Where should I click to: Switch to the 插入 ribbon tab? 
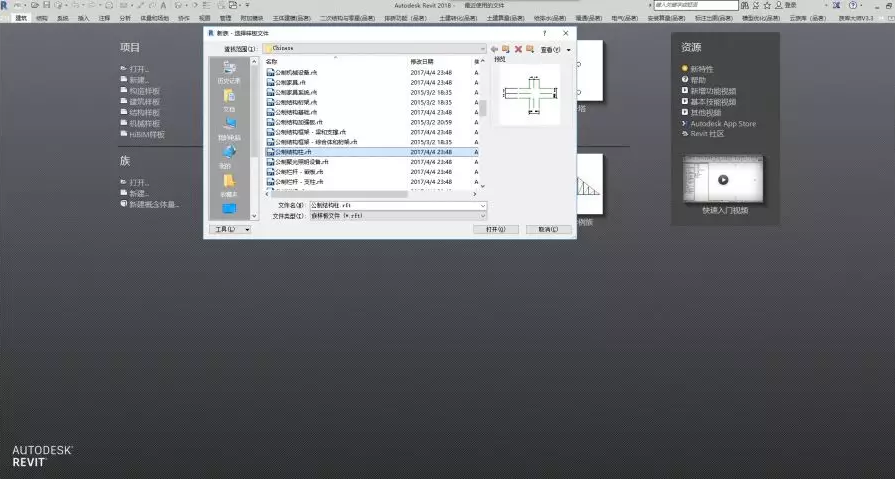83,18
